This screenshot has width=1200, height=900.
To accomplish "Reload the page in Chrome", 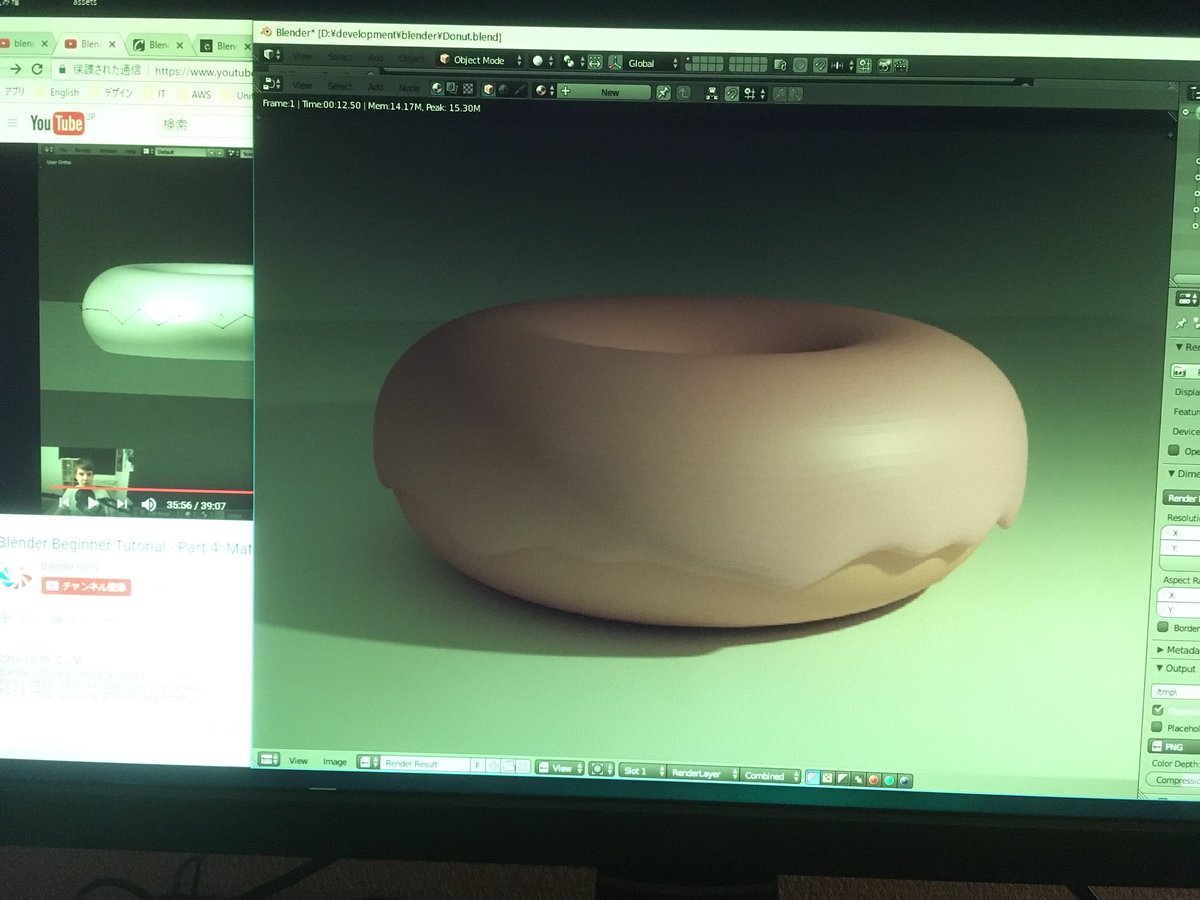I will (37, 69).
